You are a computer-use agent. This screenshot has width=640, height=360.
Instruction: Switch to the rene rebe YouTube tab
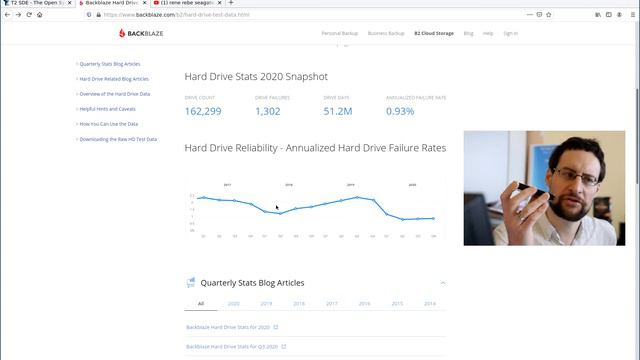coord(187,3)
